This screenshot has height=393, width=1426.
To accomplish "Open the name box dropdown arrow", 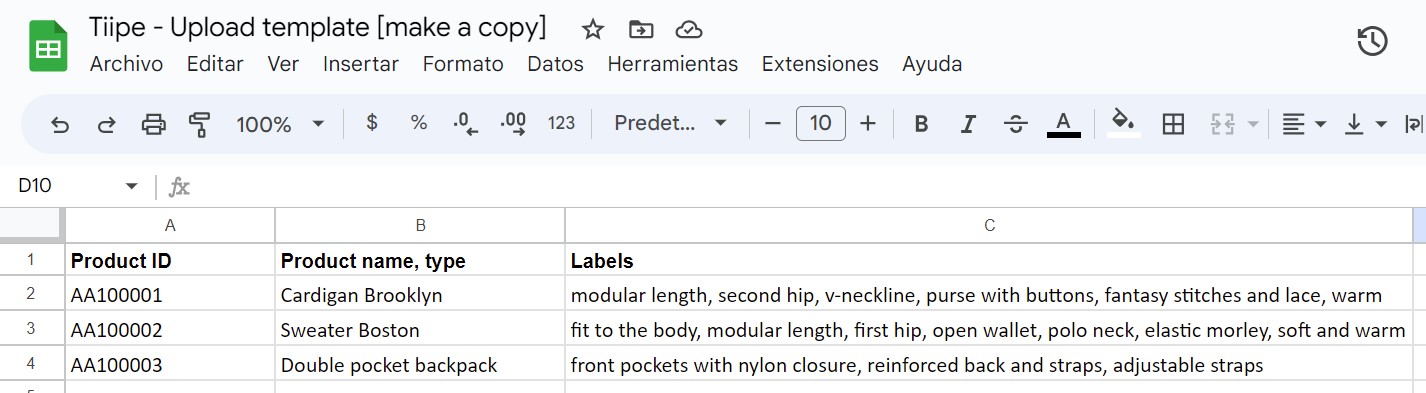I will (x=132, y=187).
